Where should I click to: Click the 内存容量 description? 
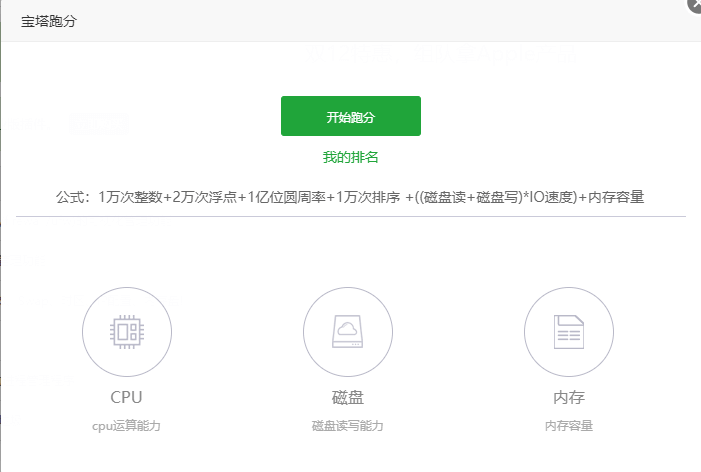[569, 426]
